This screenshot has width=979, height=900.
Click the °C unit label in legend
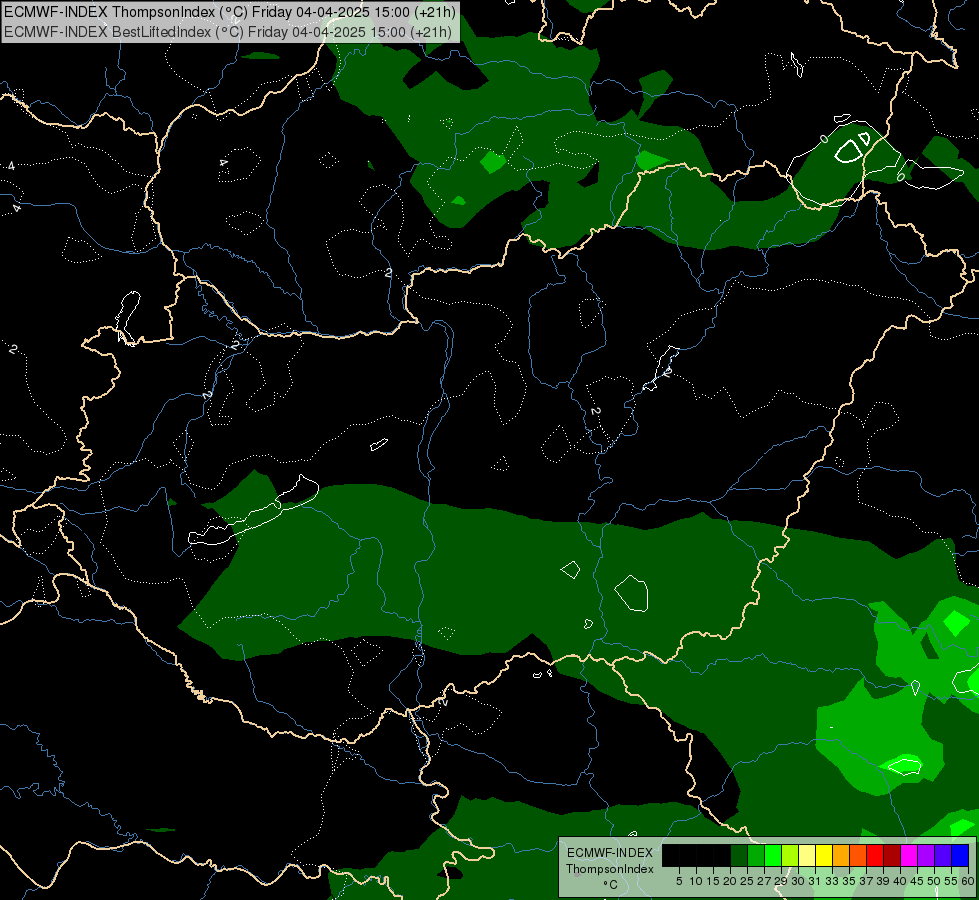[610, 884]
